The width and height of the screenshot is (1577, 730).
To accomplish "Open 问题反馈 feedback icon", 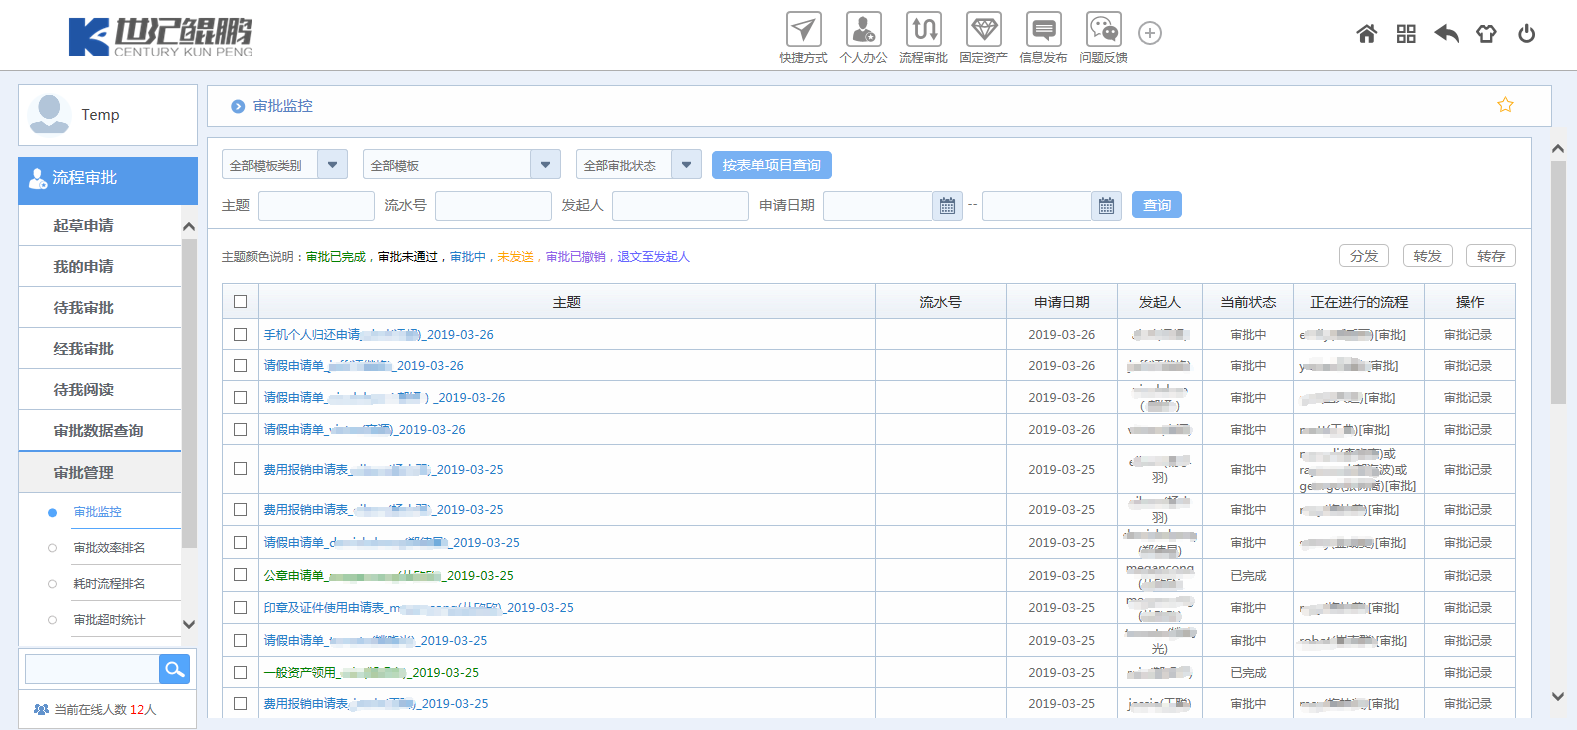I will coord(1103,30).
